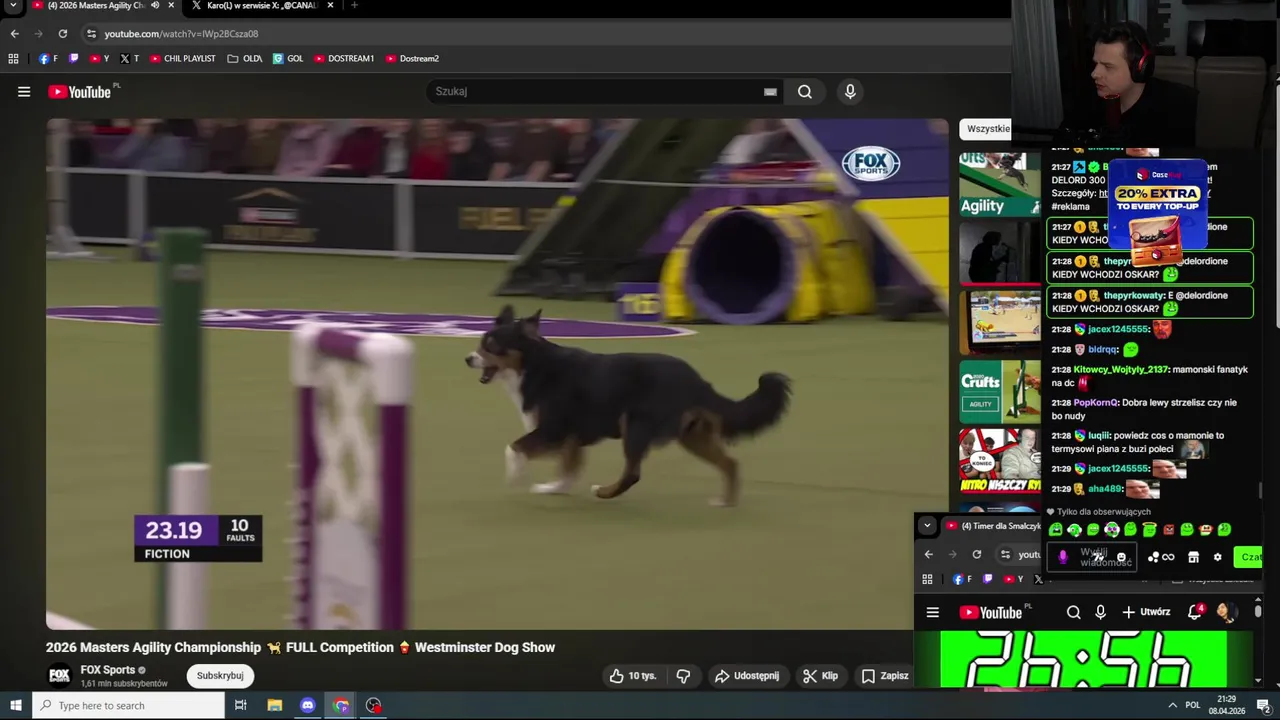The height and width of the screenshot is (720, 1280).
Task: Open YouTube bookmark labeled Y
Action: click(99, 59)
